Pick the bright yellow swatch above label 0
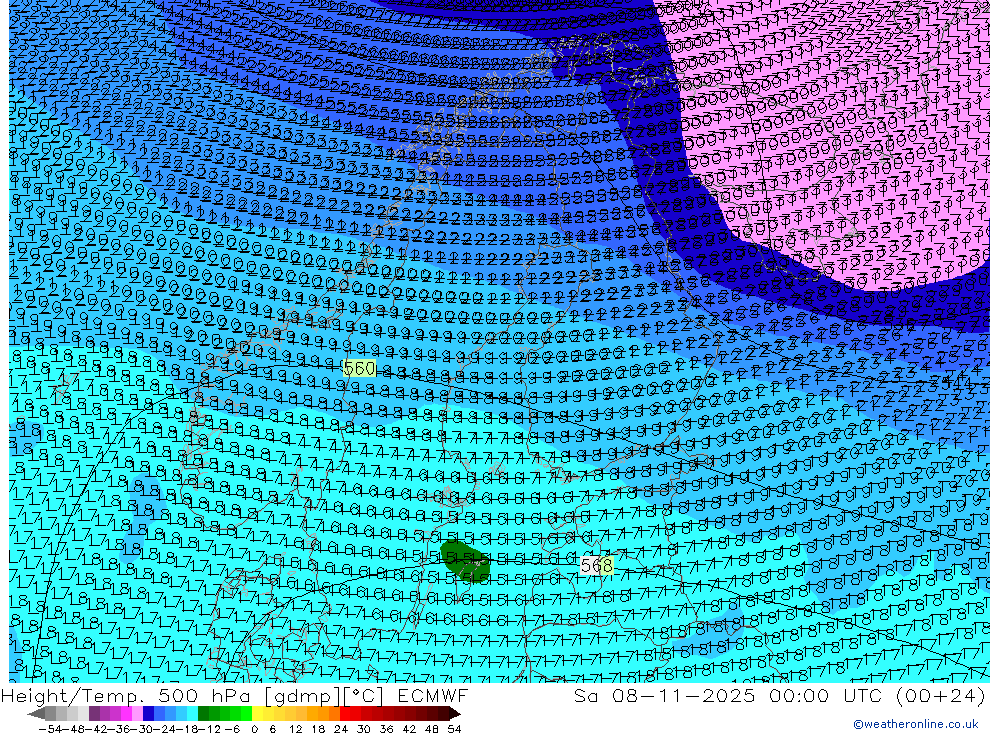The height and width of the screenshot is (733, 1000). click(x=258, y=714)
